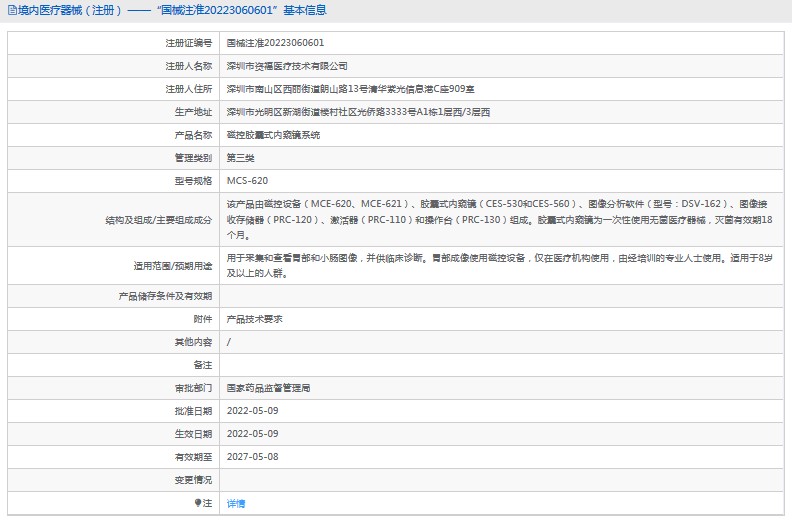Click the 其他内容 row label
The image size is (792, 522).
[193, 342]
